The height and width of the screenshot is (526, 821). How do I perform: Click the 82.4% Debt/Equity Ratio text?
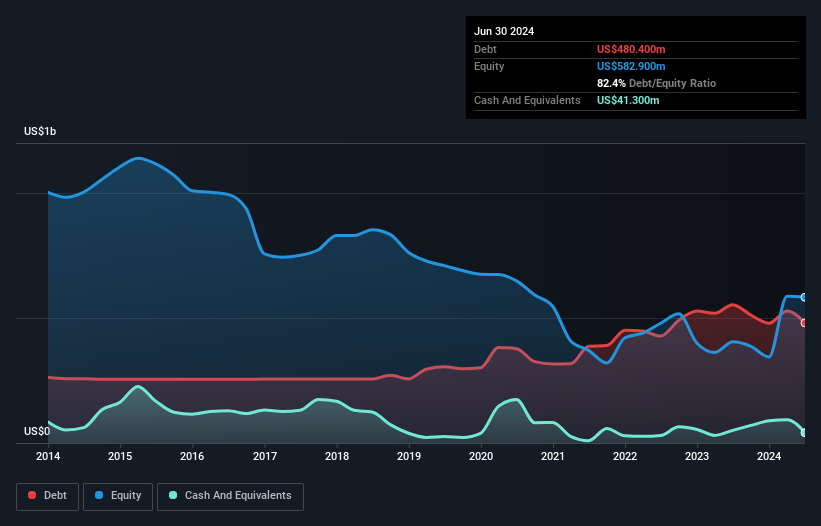coord(657,83)
